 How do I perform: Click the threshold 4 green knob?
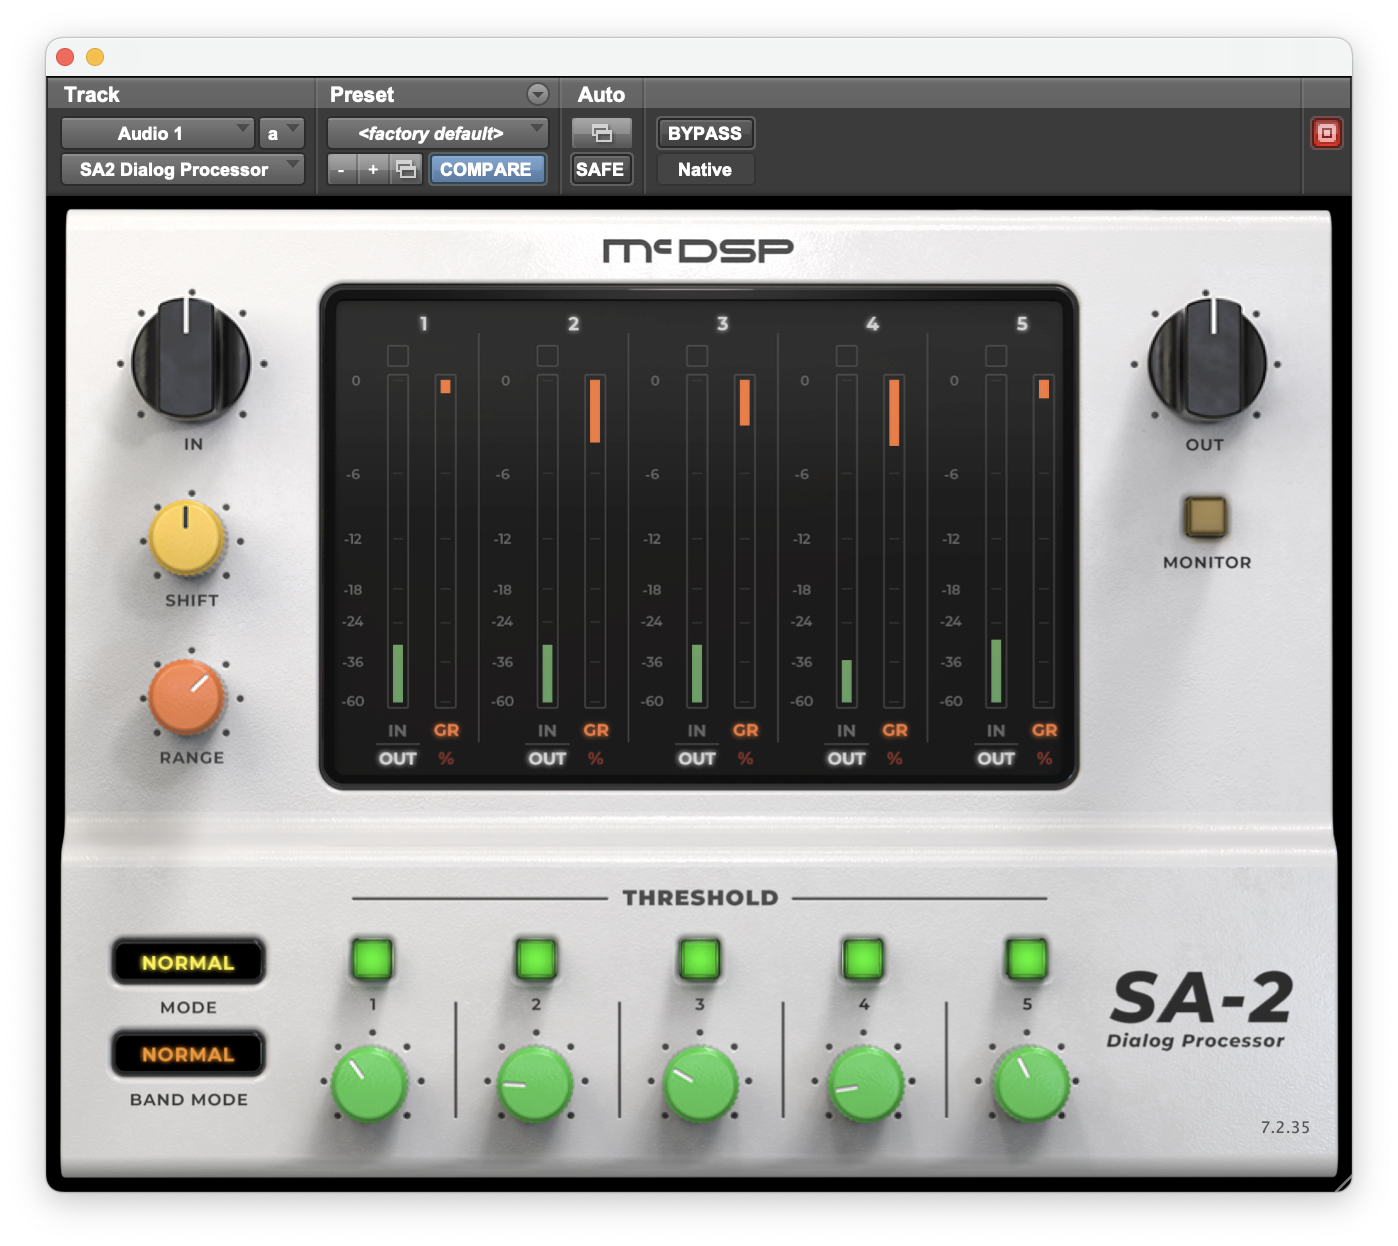864,1083
